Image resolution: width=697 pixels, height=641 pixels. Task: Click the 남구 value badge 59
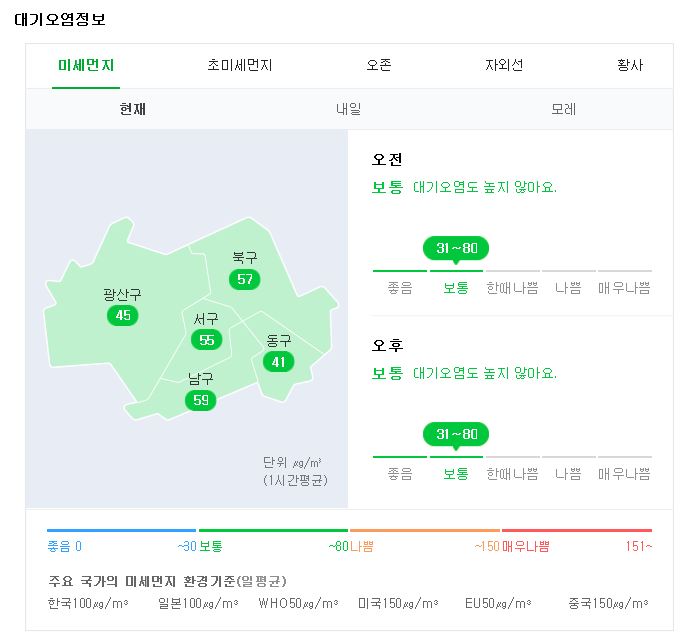pos(200,400)
